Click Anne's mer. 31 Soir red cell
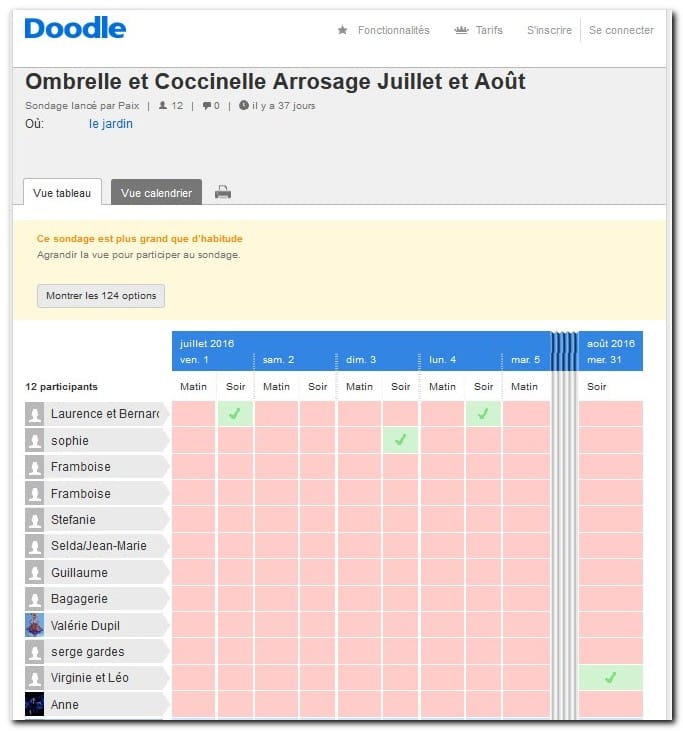 point(610,704)
